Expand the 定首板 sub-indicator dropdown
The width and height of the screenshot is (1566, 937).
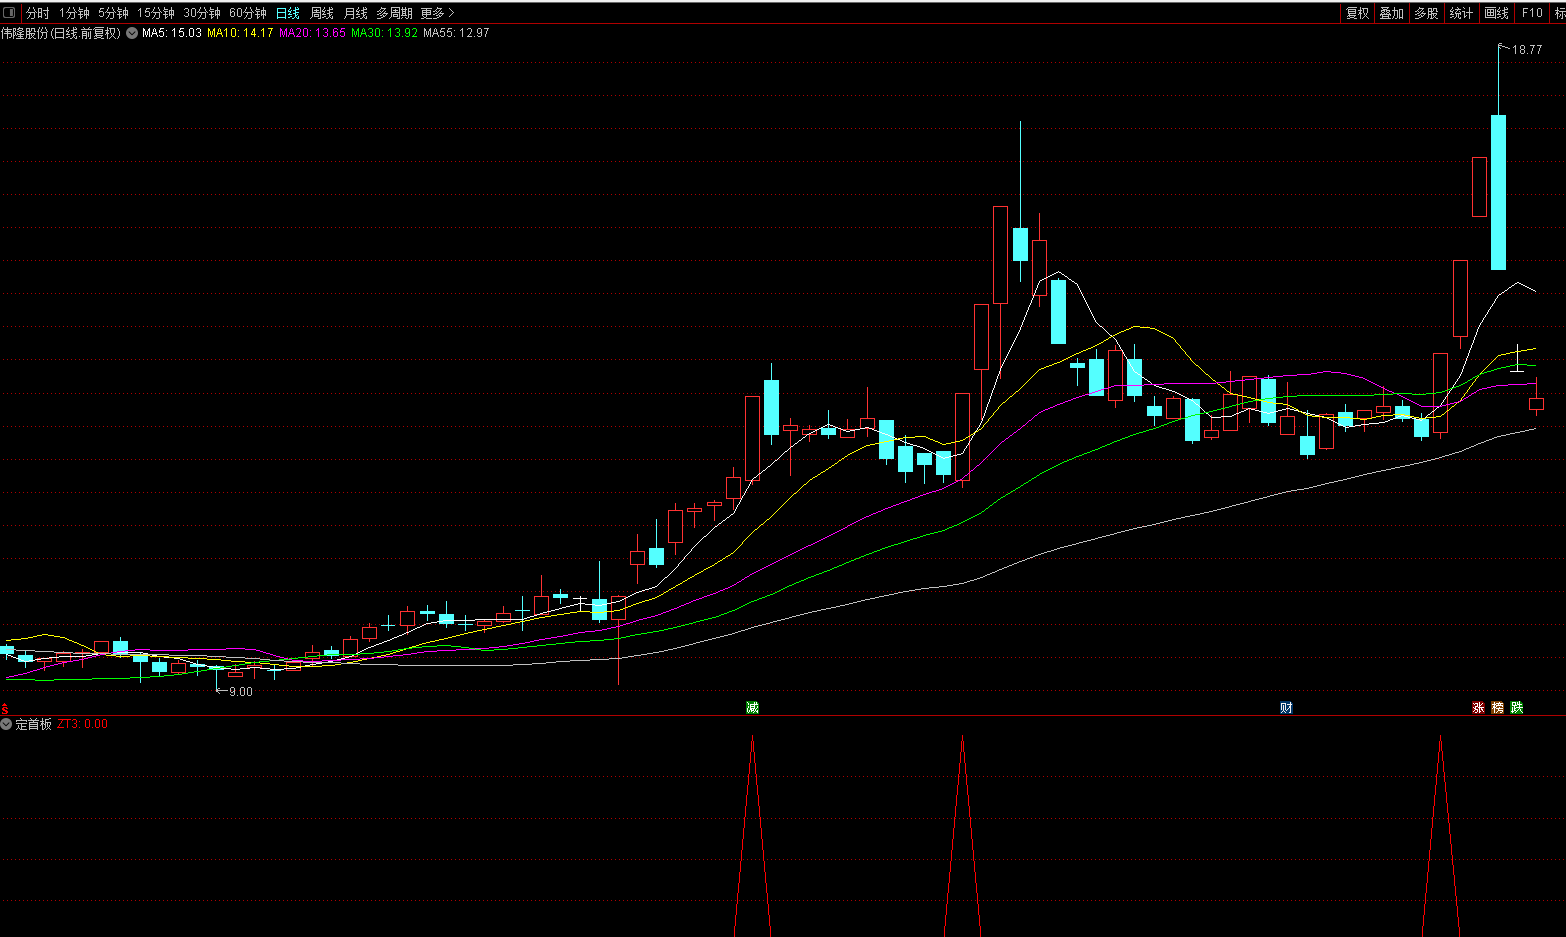click(x=6, y=724)
